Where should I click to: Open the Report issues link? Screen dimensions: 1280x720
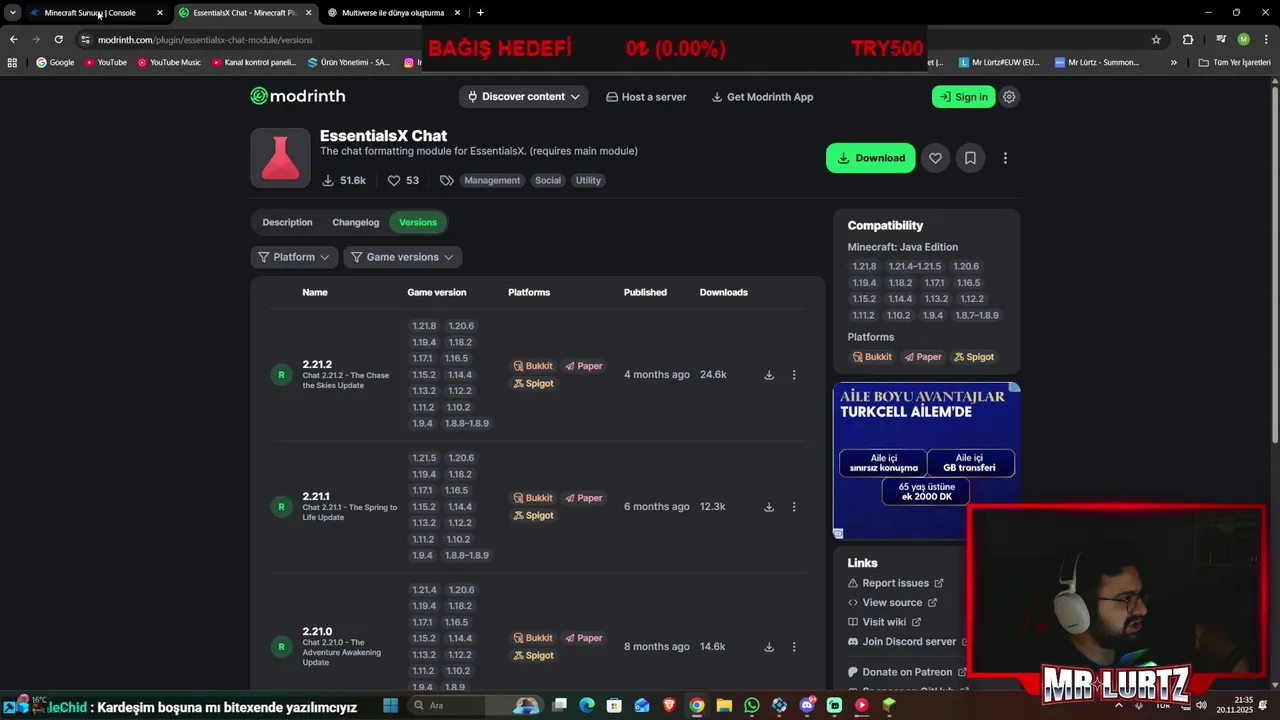(x=896, y=583)
